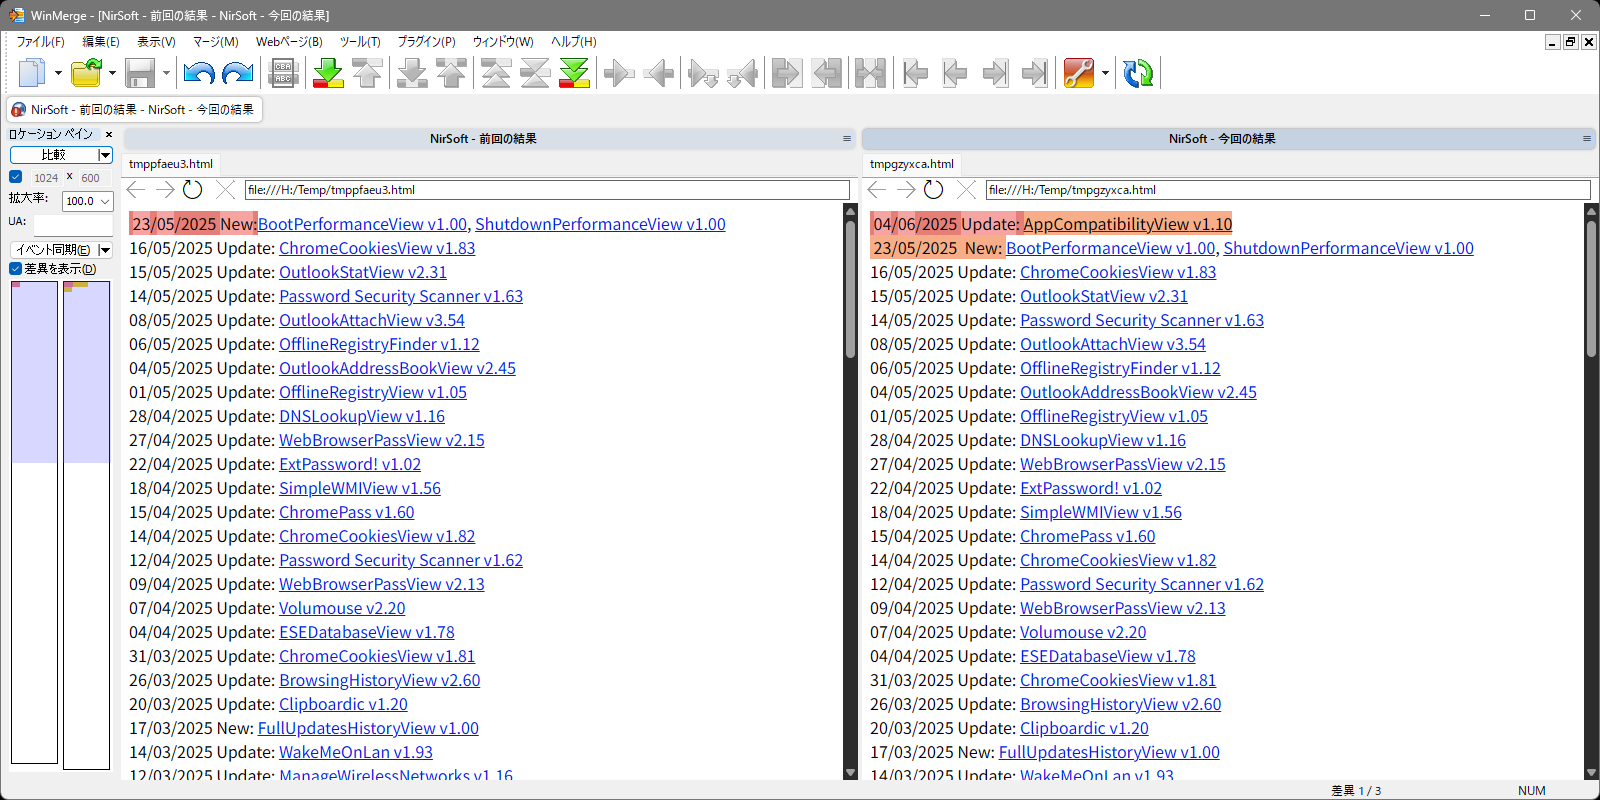Open the ファイル(F) menu

point(40,41)
